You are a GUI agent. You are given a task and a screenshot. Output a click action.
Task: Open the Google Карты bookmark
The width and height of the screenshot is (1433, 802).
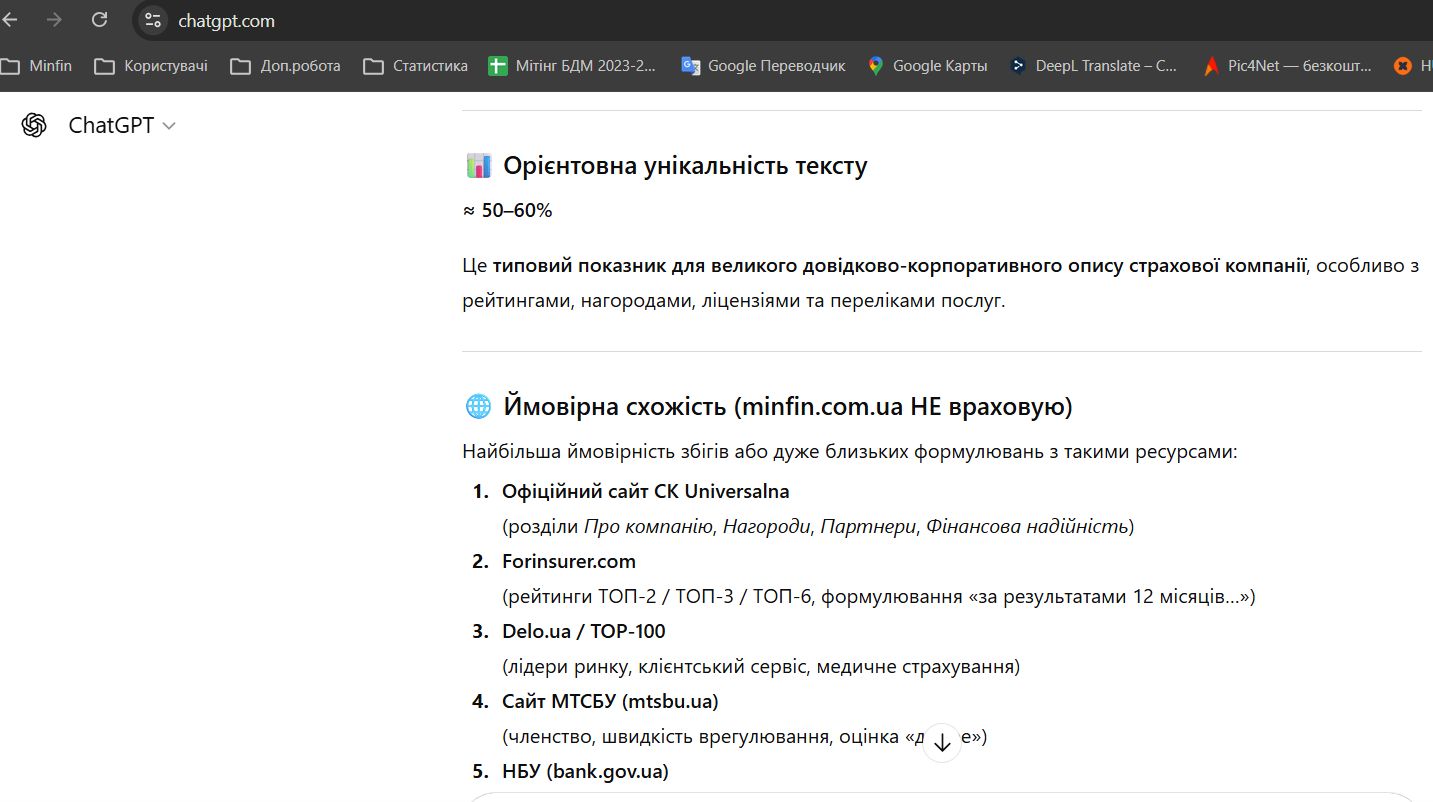(x=927, y=66)
